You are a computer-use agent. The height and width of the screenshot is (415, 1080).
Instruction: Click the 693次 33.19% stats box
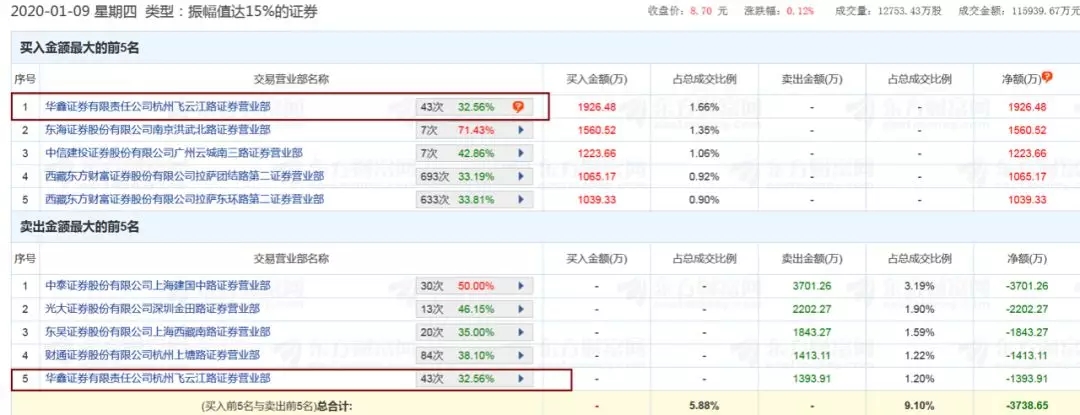475,176
